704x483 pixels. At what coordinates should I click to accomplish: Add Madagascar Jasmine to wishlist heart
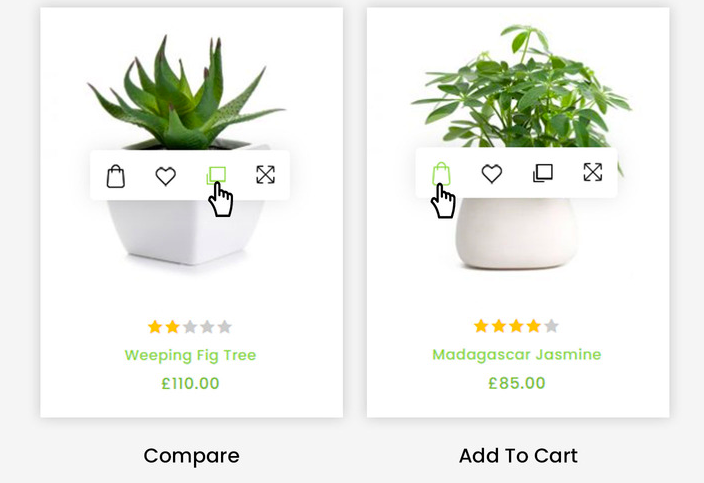coord(492,174)
